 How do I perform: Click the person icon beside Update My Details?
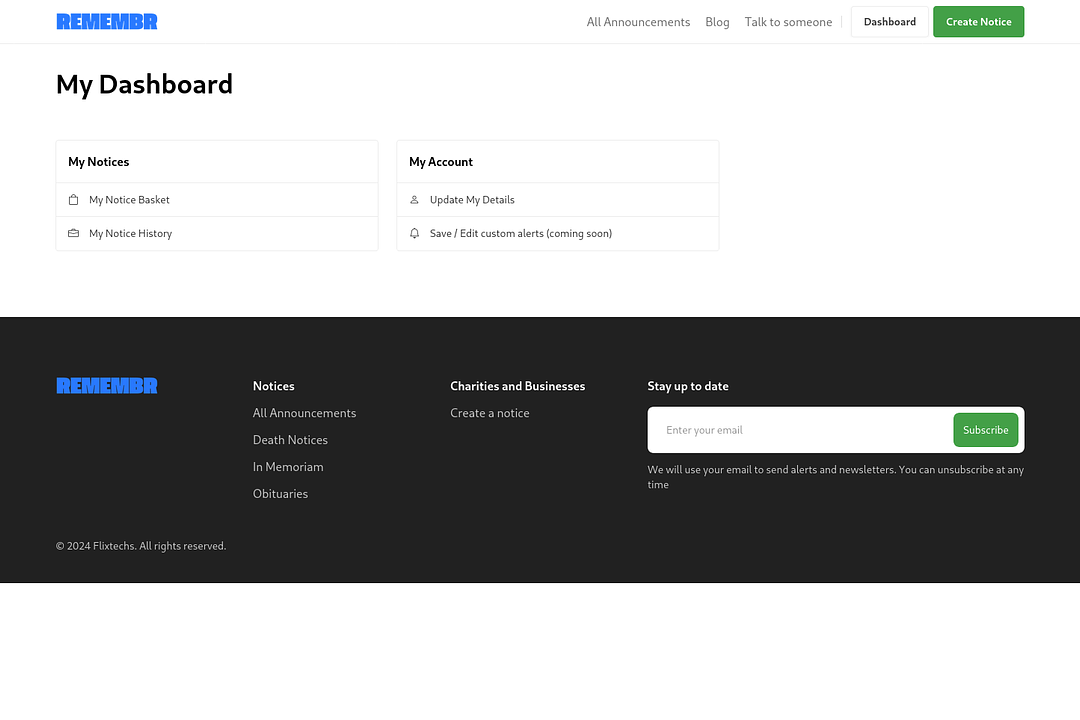click(414, 200)
